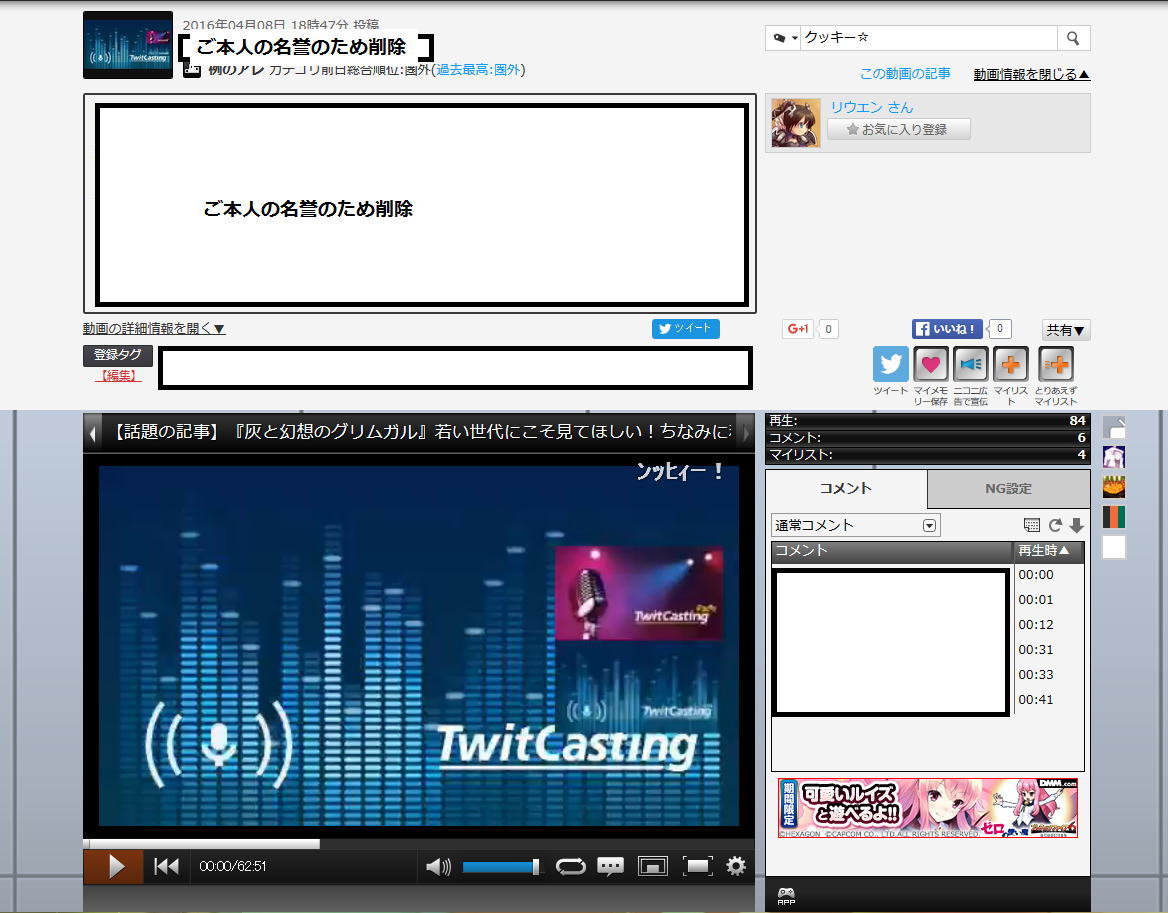Add to temporary Mylist icon
Image resolution: width=1168 pixels, height=913 pixels.
point(1056,364)
